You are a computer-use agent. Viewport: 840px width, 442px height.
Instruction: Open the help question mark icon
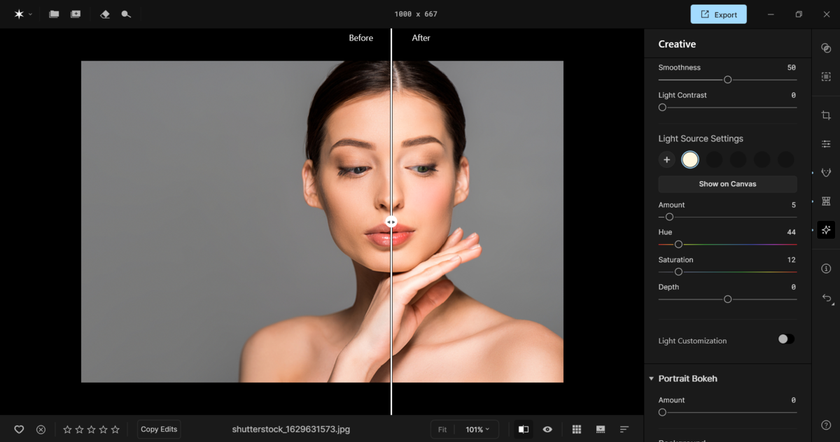(826, 425)
